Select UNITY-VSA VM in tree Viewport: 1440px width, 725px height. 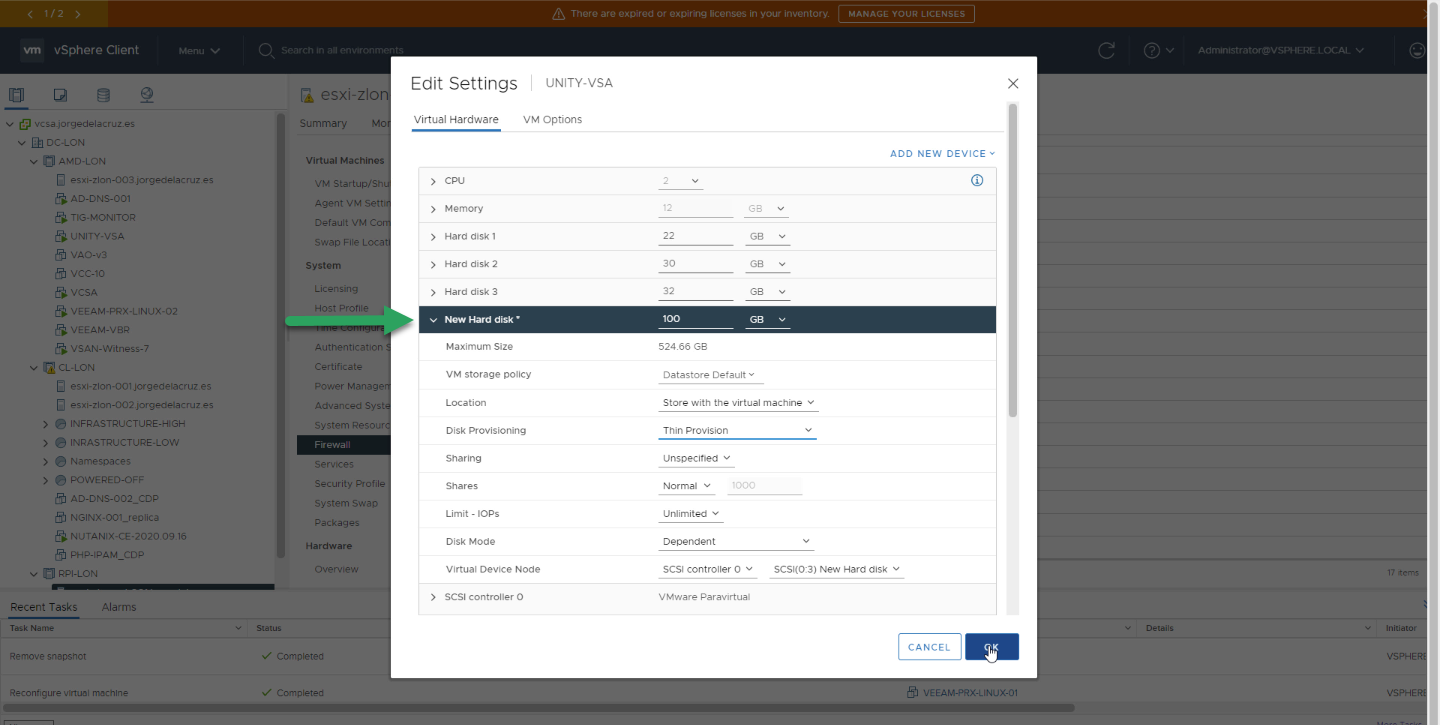pyautogui.click(x=97, y=236)
